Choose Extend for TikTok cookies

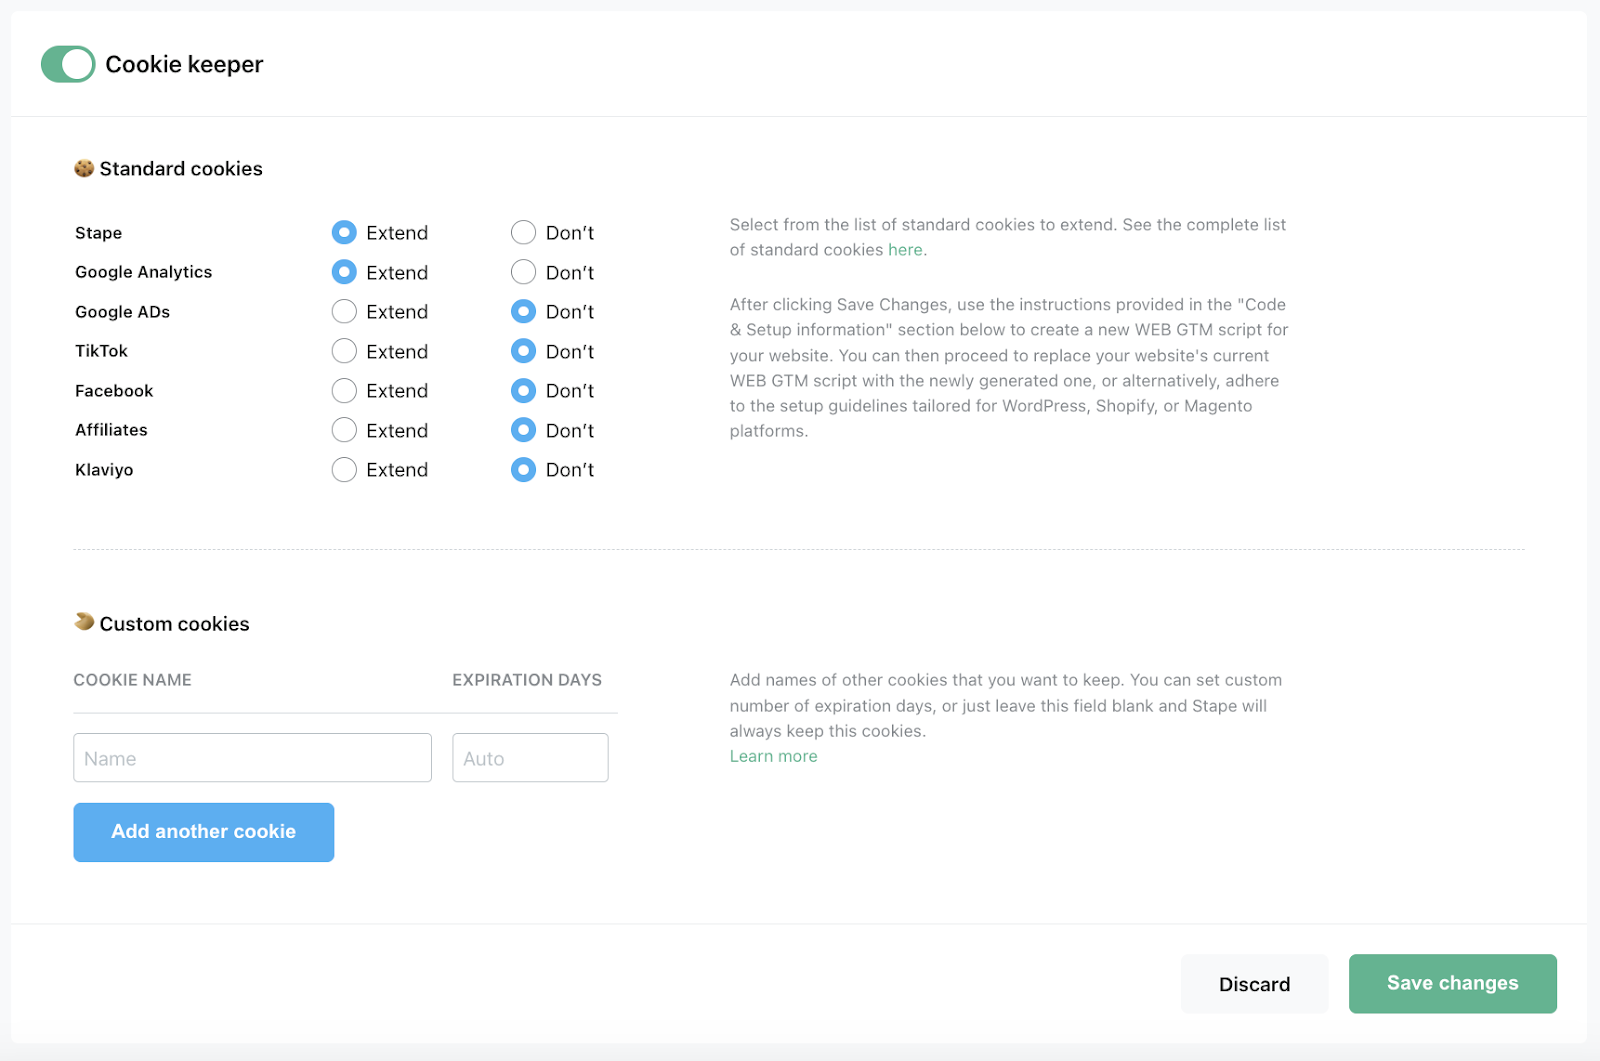344,351
